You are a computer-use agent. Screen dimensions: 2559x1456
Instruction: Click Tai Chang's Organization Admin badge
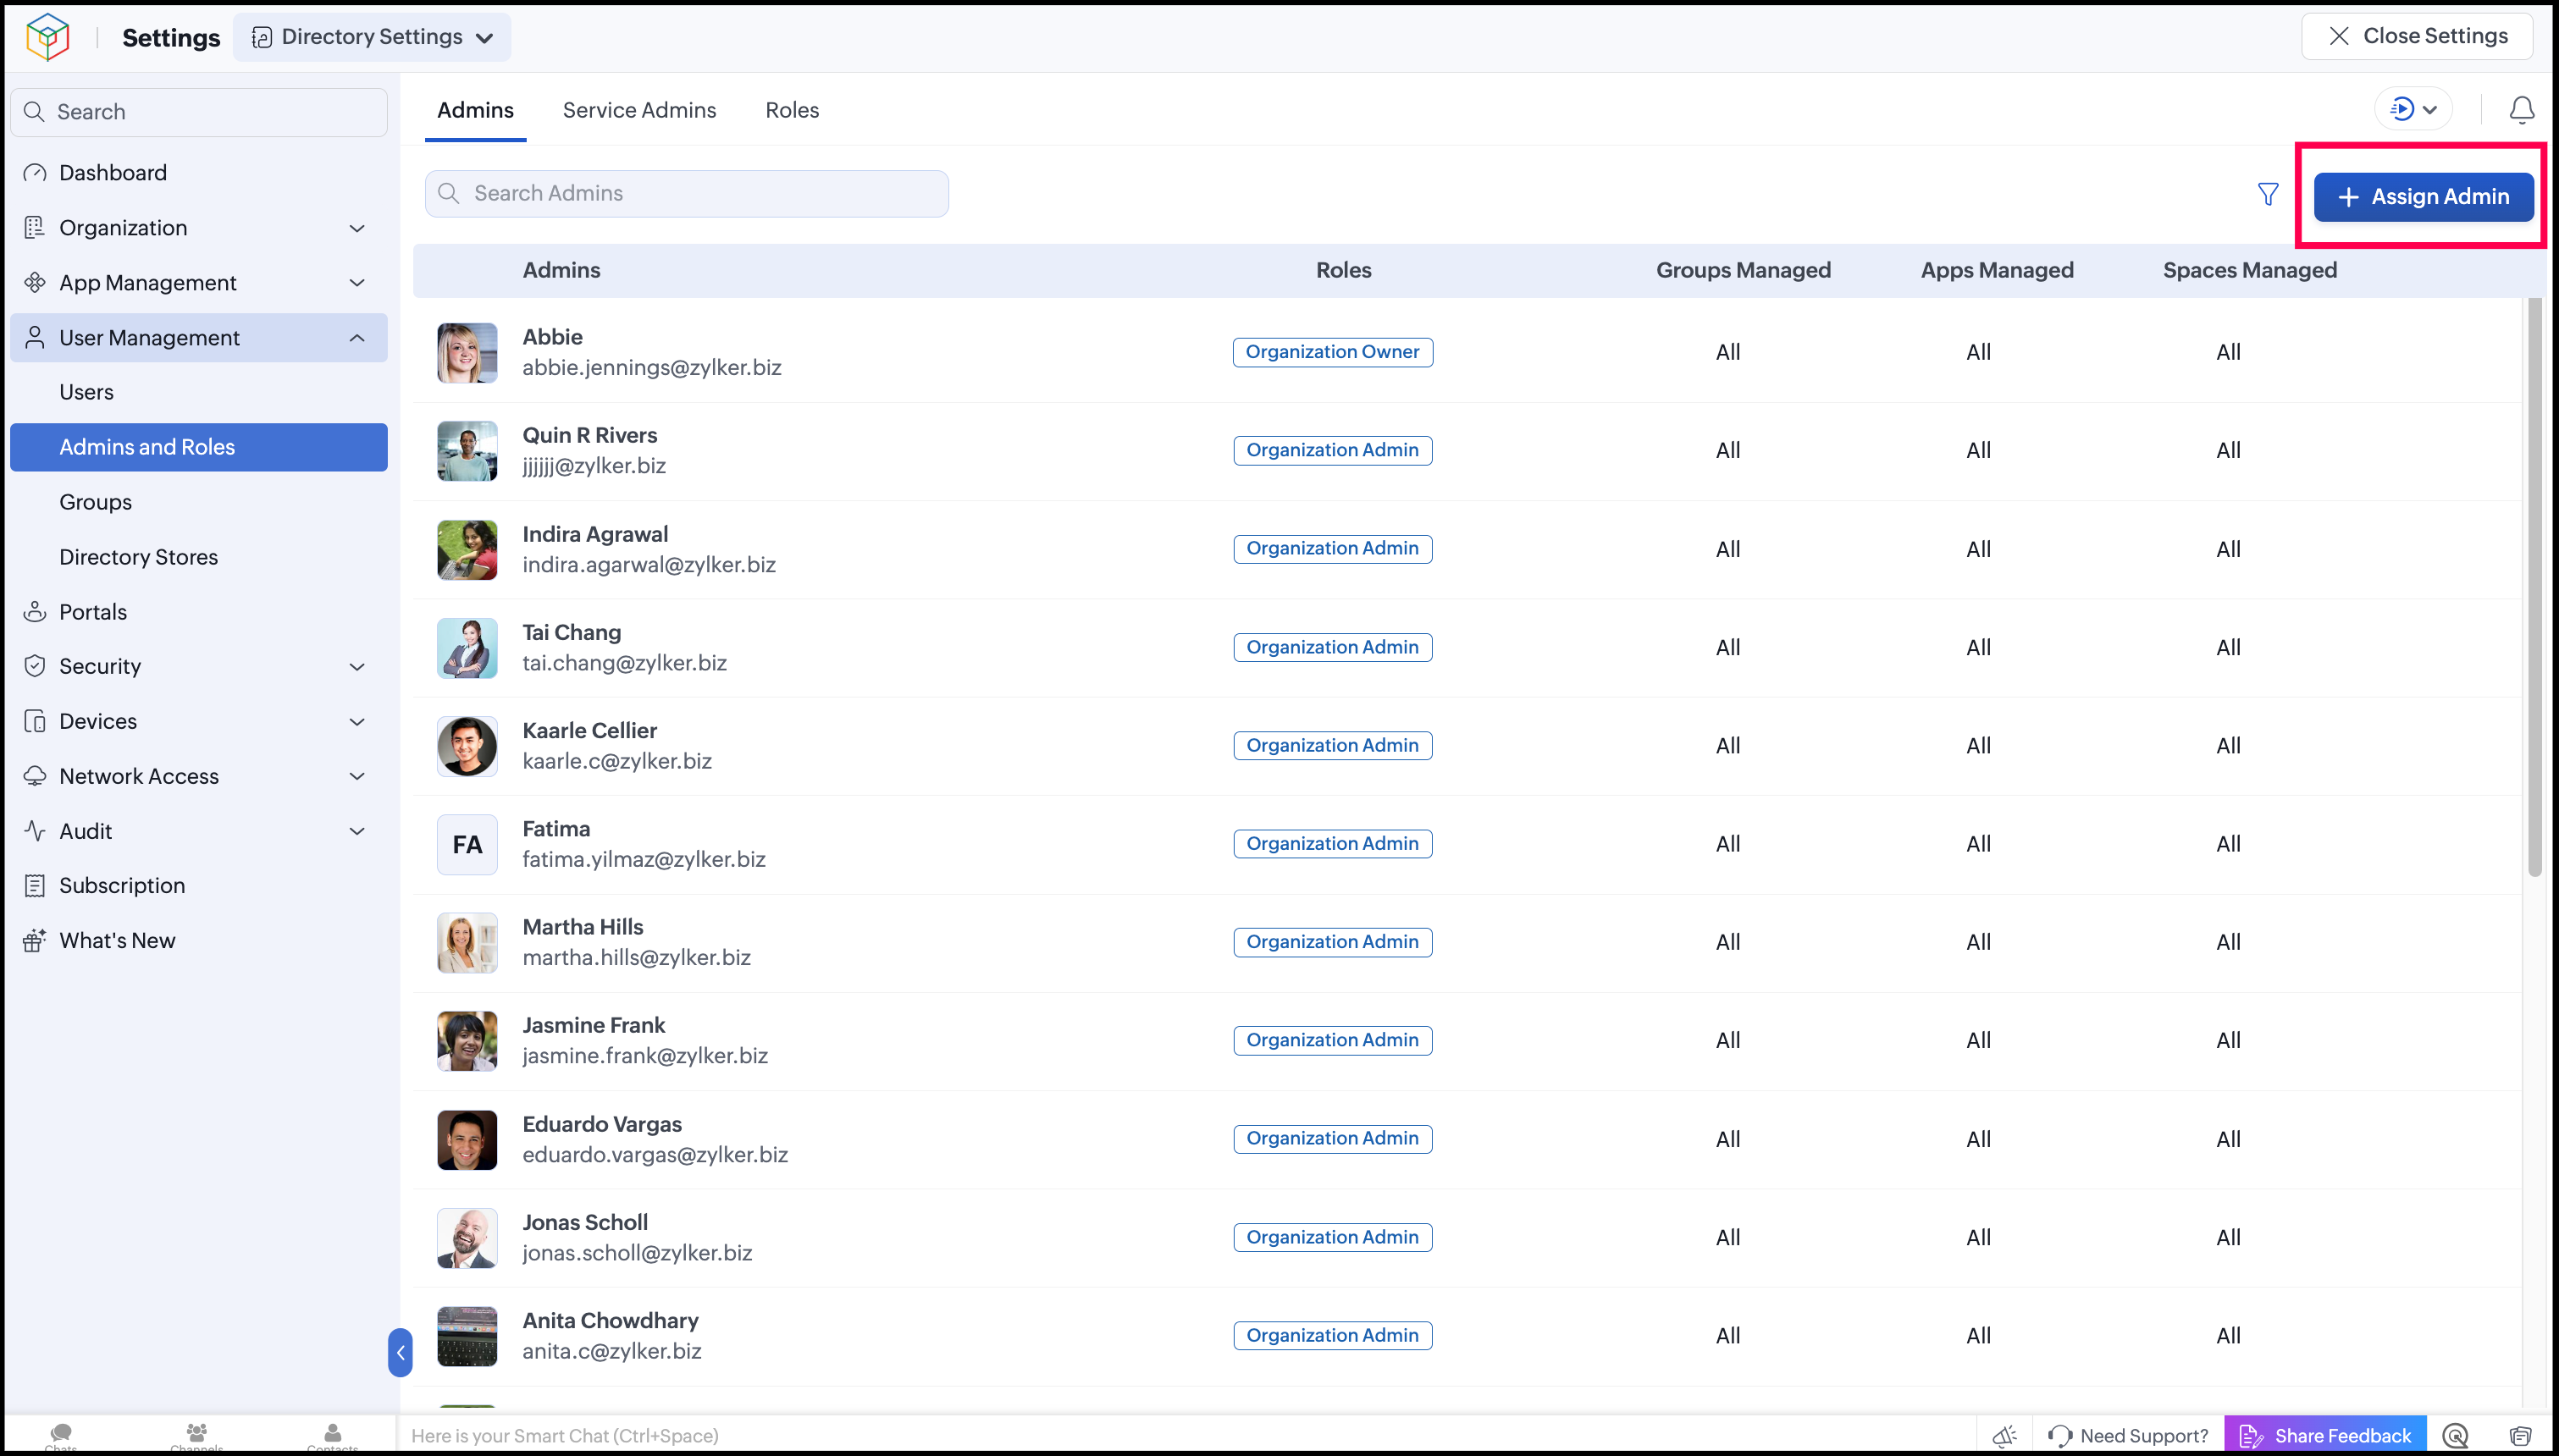(1332, 647)
